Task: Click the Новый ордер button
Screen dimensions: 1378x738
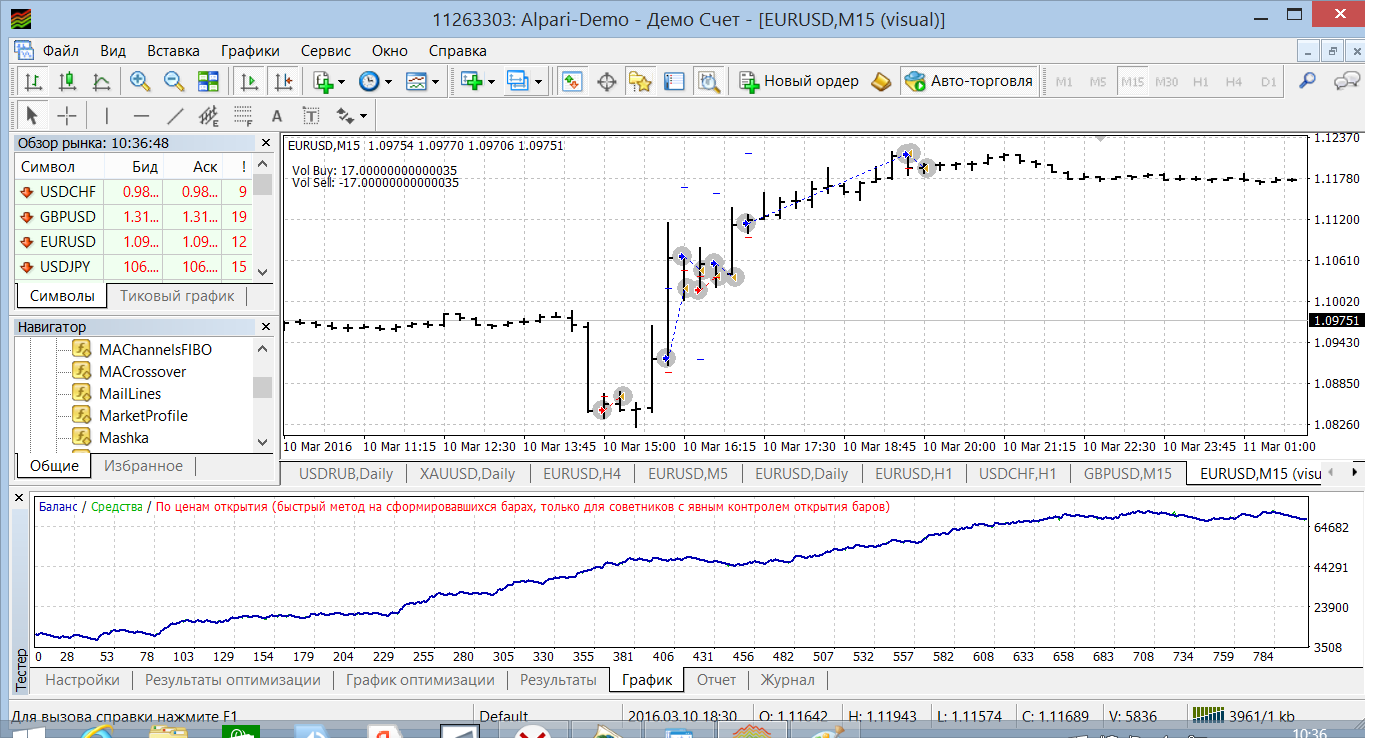Action: pos(799,81)
